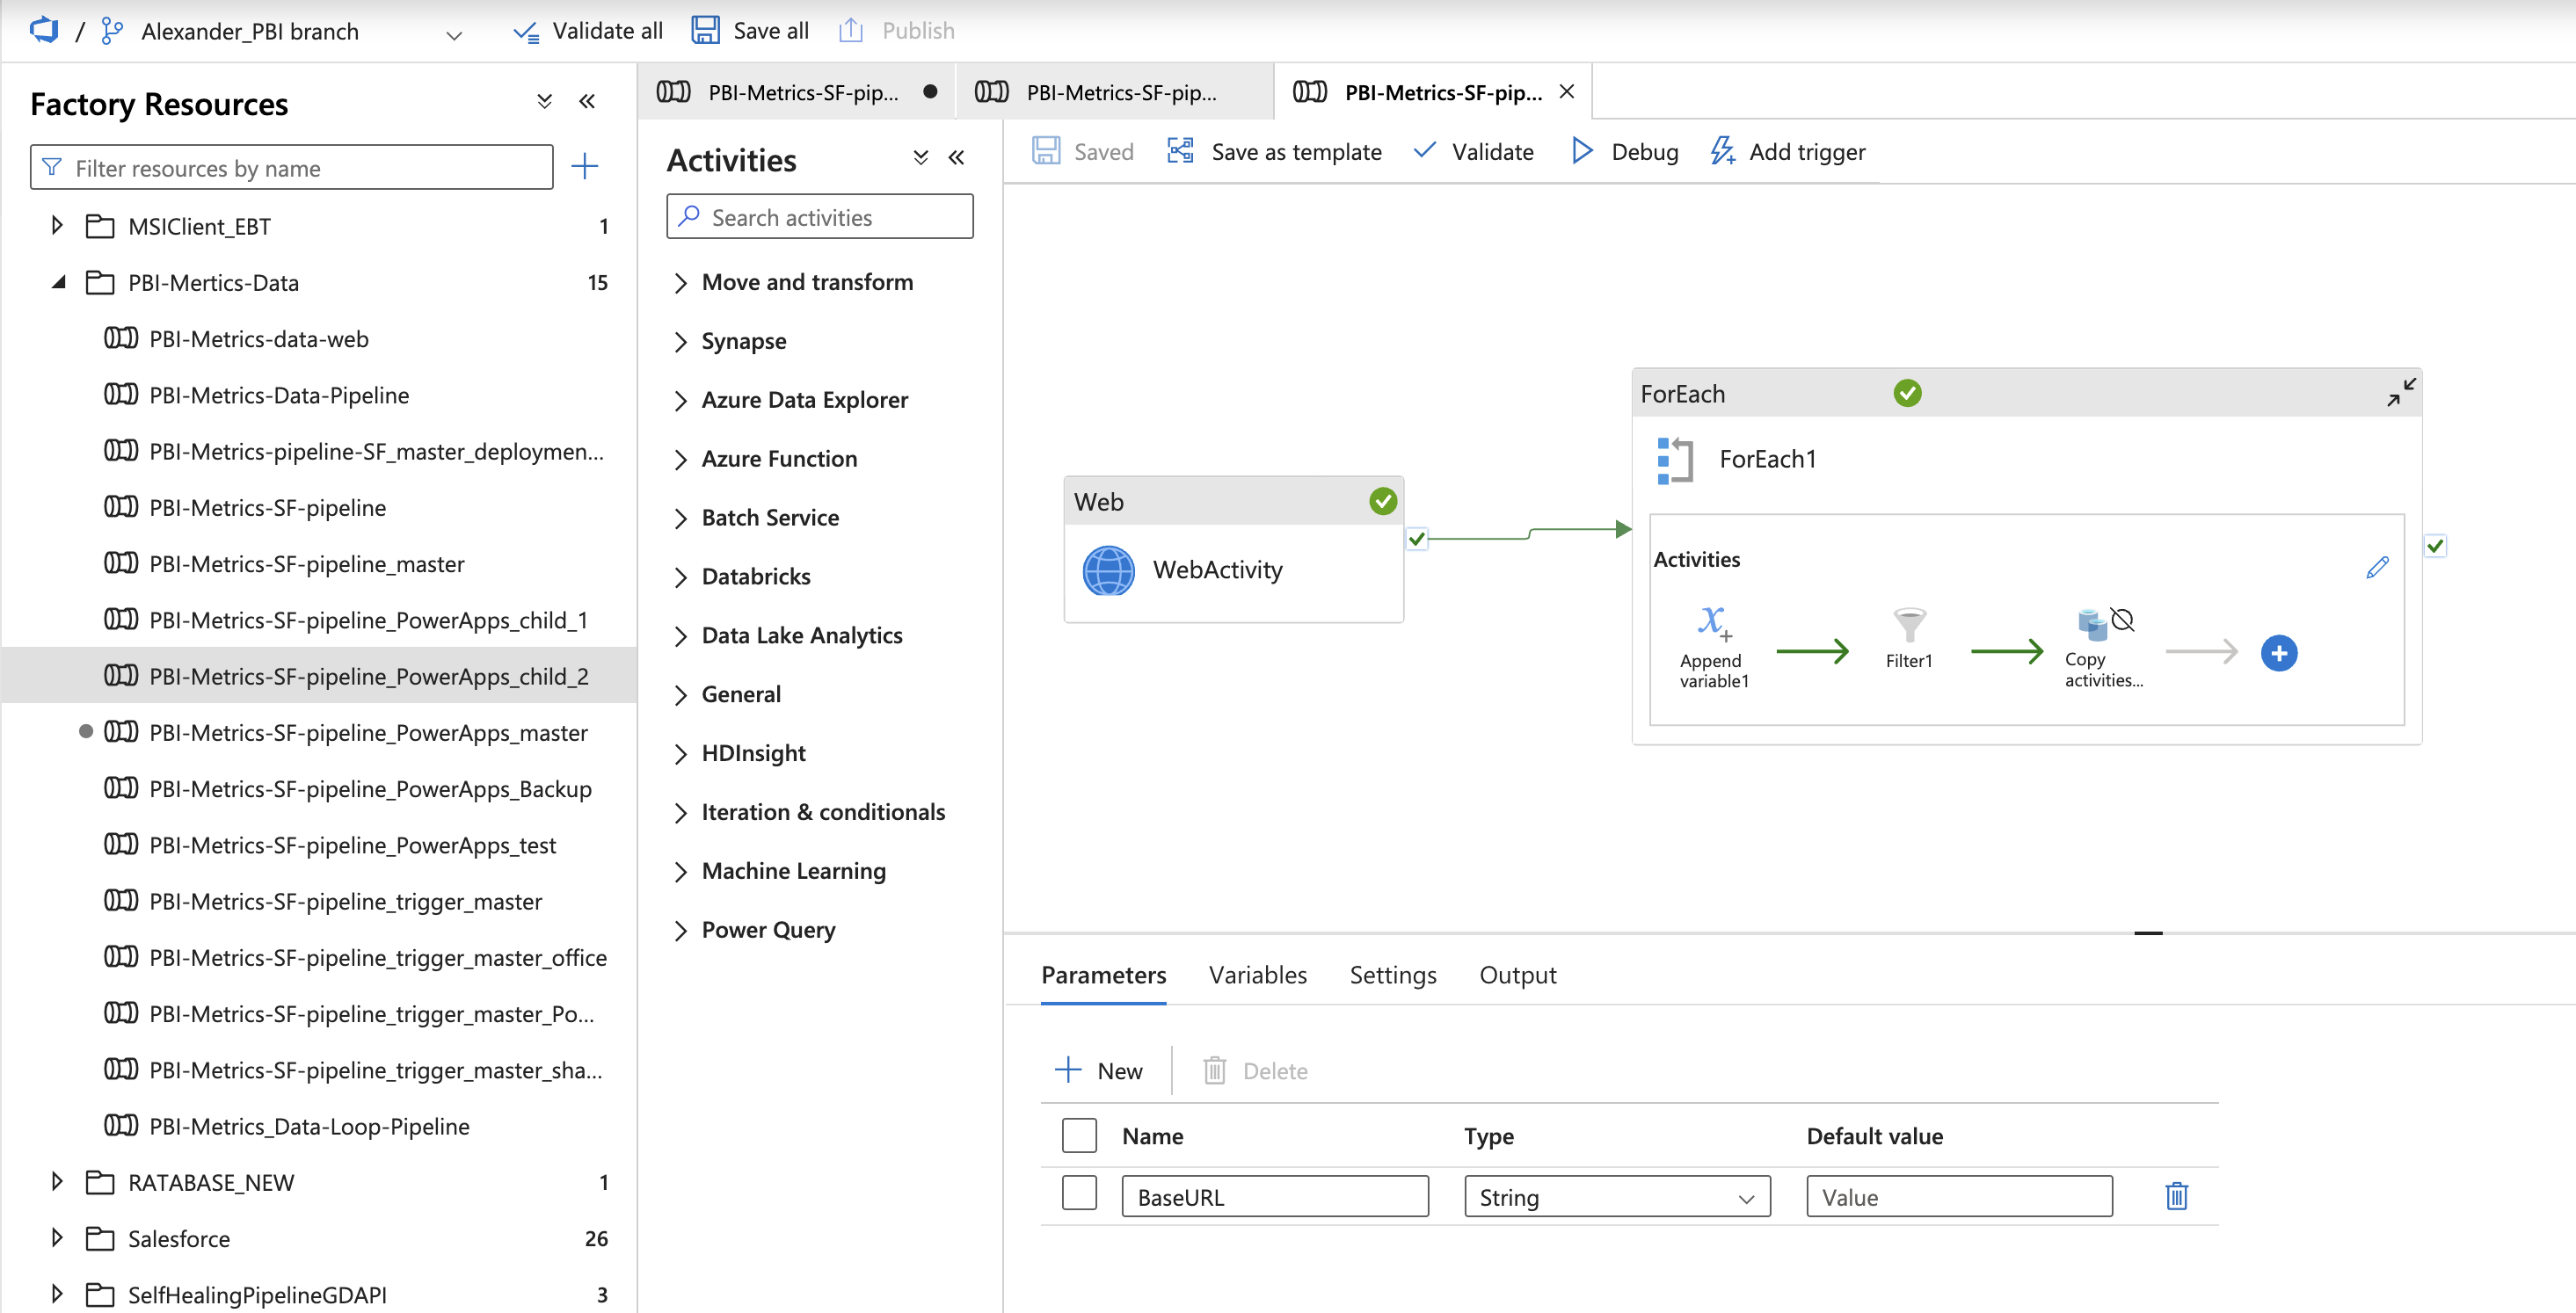Click the ForEach1 loop icon
Image resolution: width=2576 pixels, height=1313 pixels.
click(x=1675, y=460)
